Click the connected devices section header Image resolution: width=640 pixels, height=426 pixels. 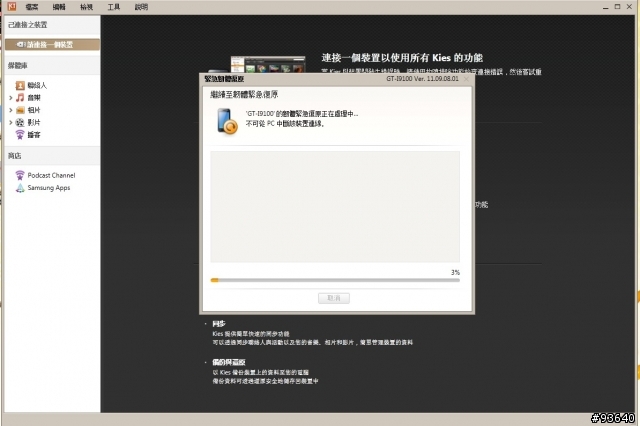(x=52, y=25)
